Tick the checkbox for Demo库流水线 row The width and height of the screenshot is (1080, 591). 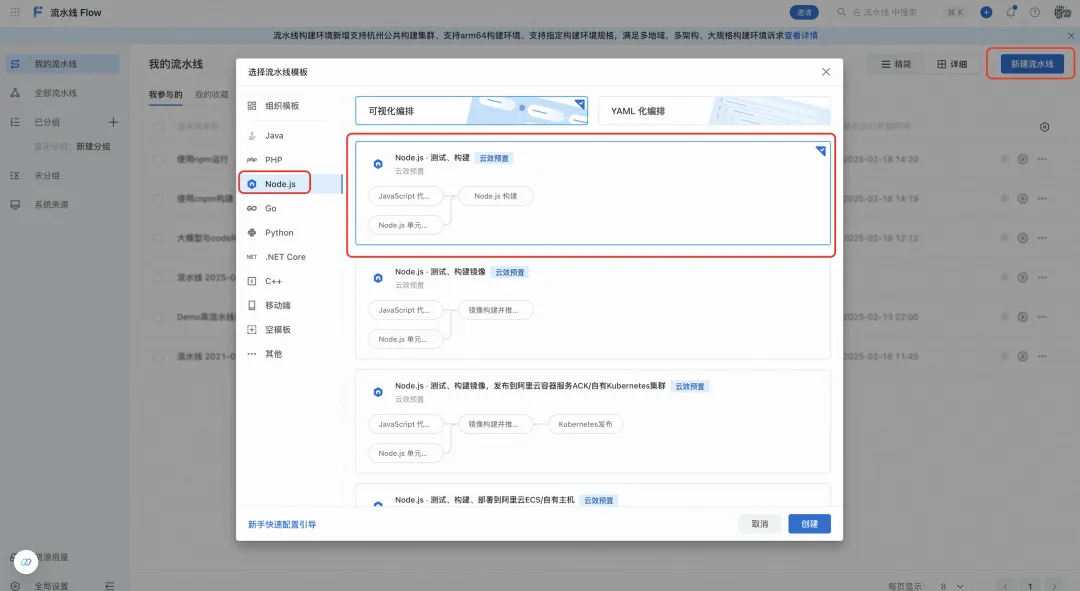158,317
